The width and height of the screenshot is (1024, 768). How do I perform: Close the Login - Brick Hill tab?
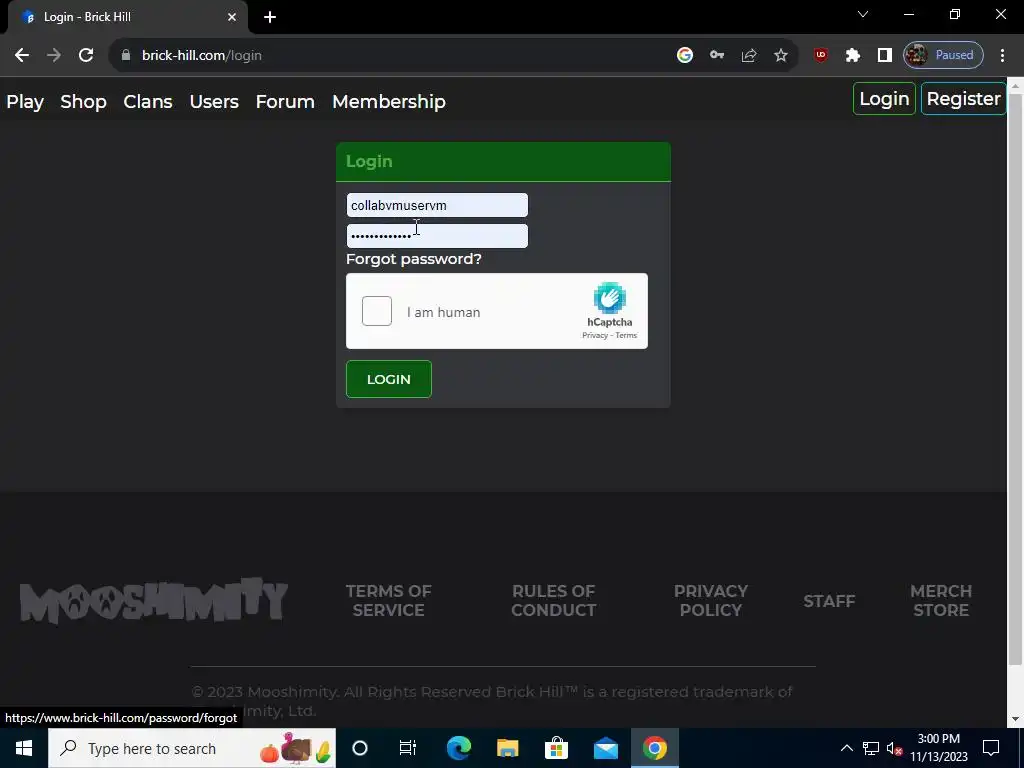(232, 17)
